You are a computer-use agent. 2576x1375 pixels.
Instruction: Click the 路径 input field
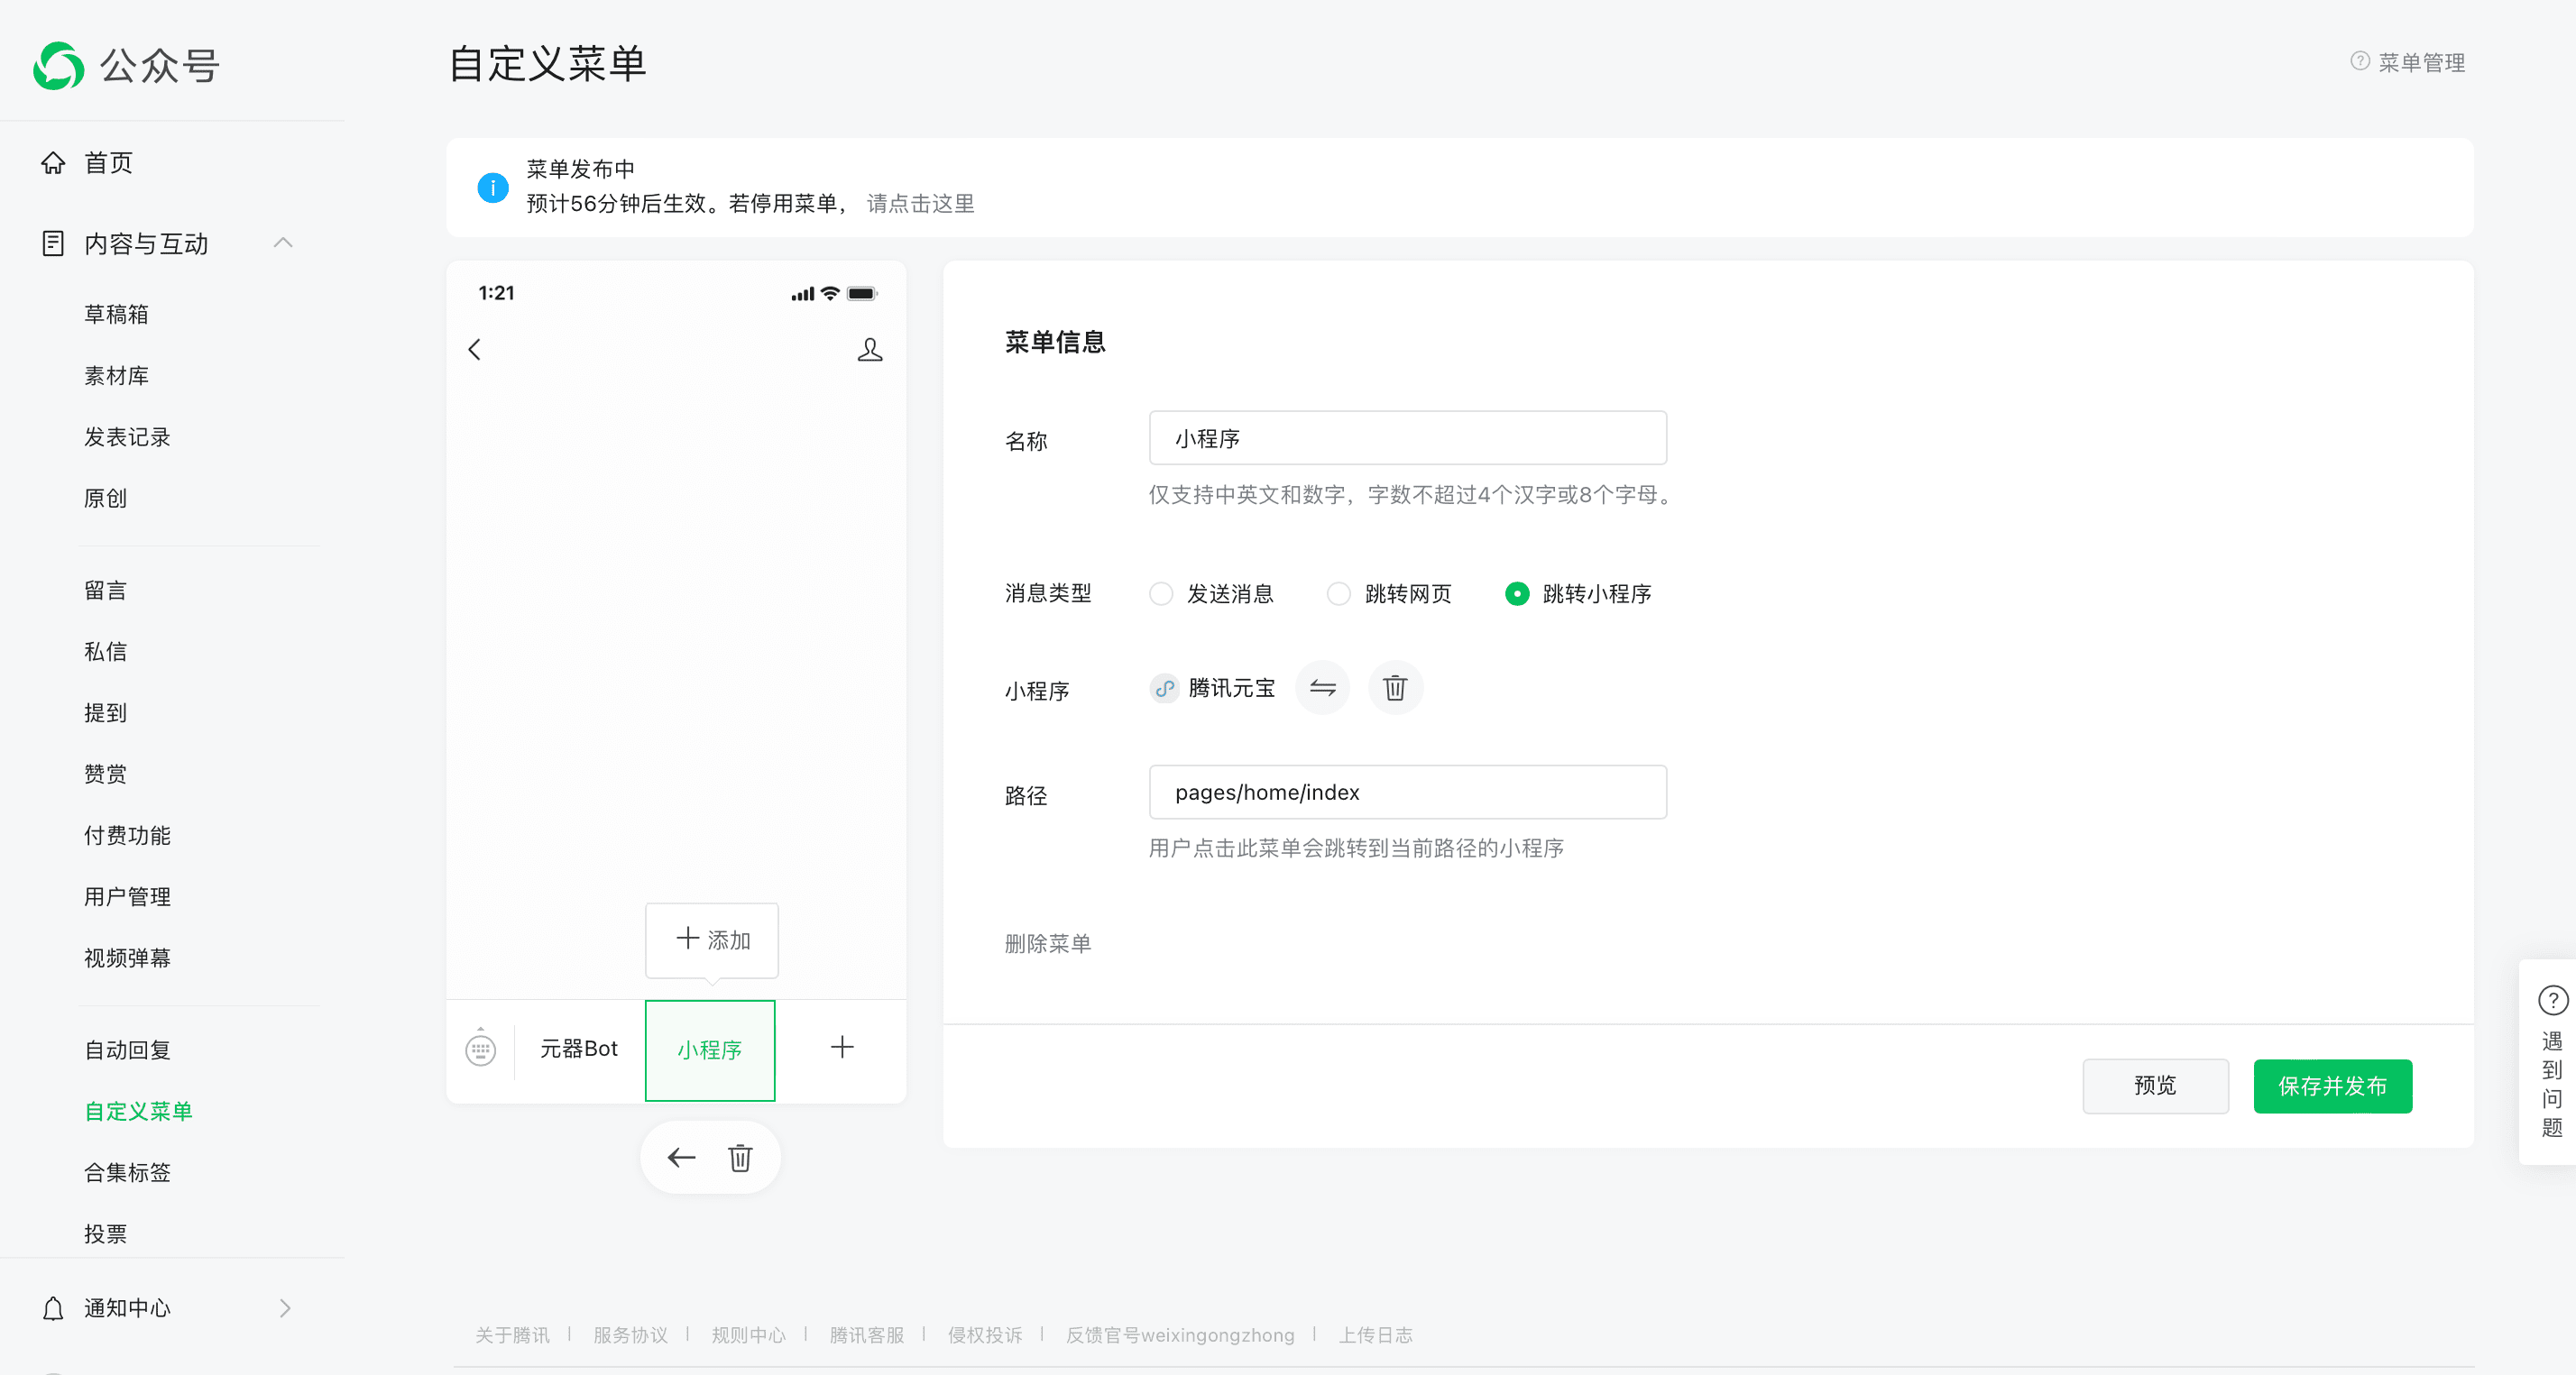(x=1408, y=792)
